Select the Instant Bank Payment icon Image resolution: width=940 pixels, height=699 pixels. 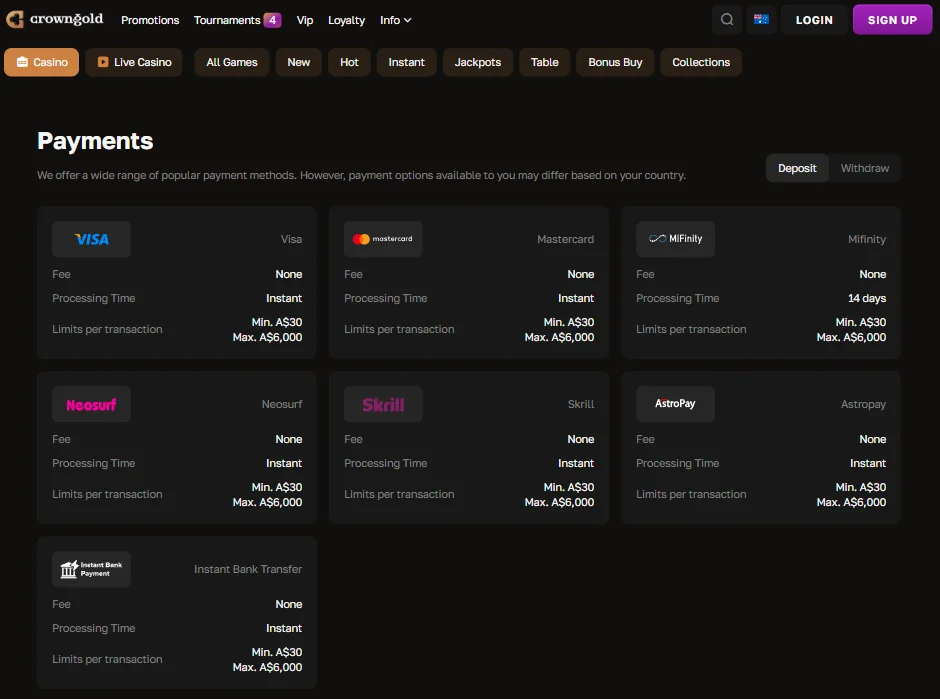91,568
